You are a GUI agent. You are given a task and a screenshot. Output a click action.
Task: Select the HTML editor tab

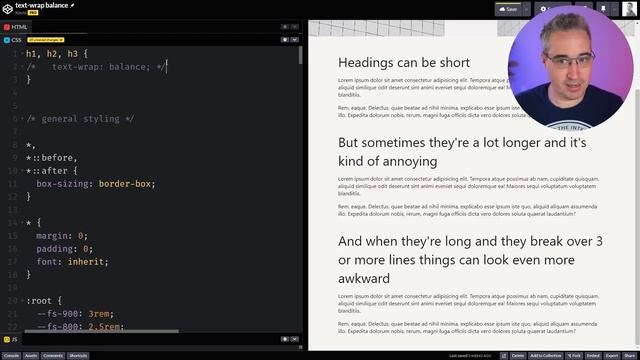[x=16, y=27]
